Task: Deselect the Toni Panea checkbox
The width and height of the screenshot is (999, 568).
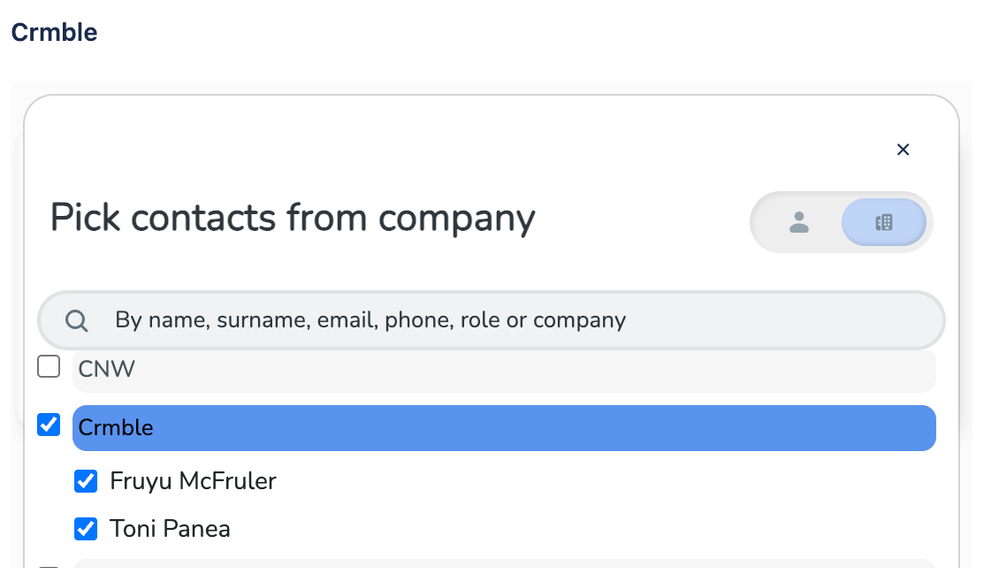Action: (x=86, y=528)
